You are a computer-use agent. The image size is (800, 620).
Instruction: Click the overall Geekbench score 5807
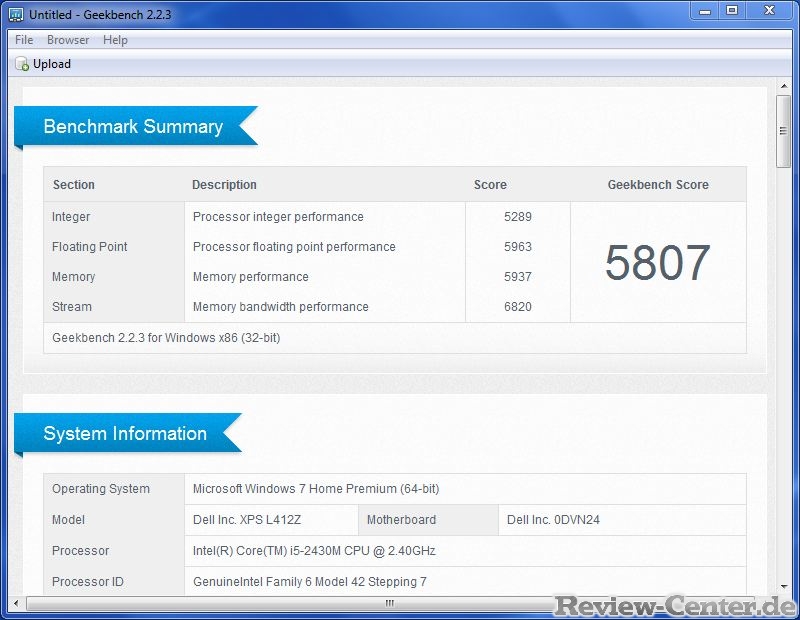click(658, 263)
